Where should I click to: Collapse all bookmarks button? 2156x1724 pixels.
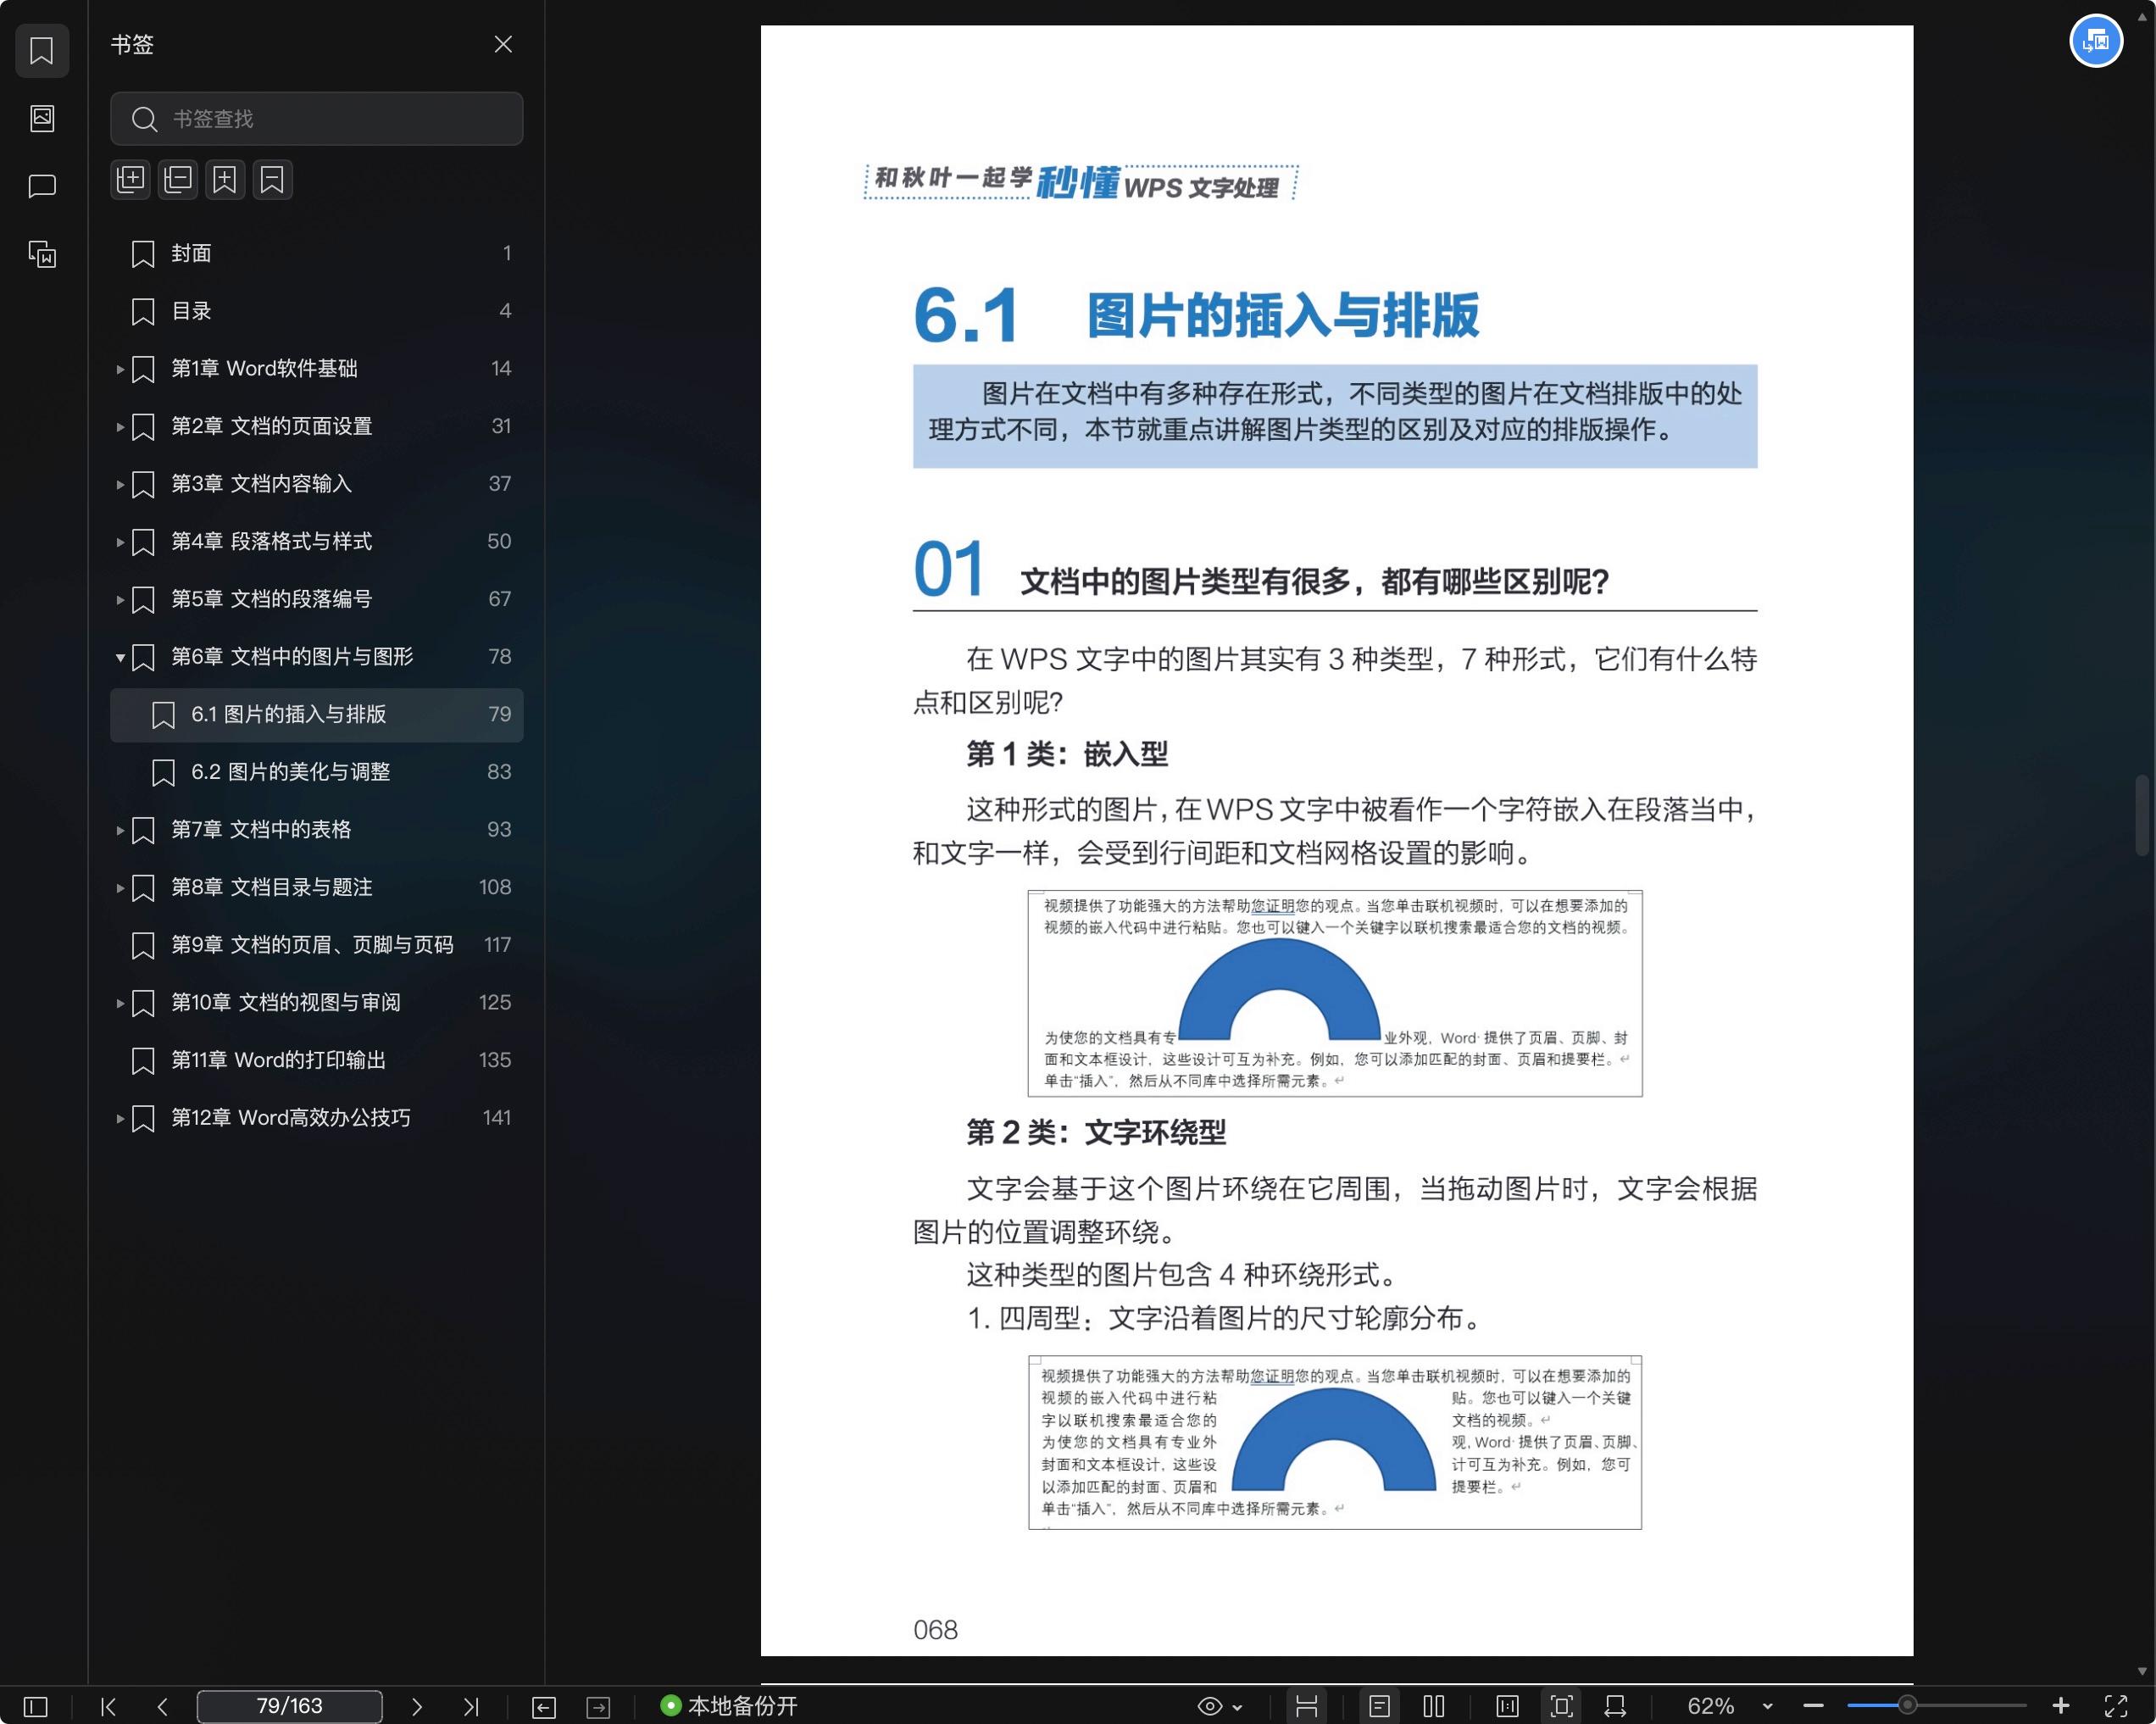[x=178, y=180]
